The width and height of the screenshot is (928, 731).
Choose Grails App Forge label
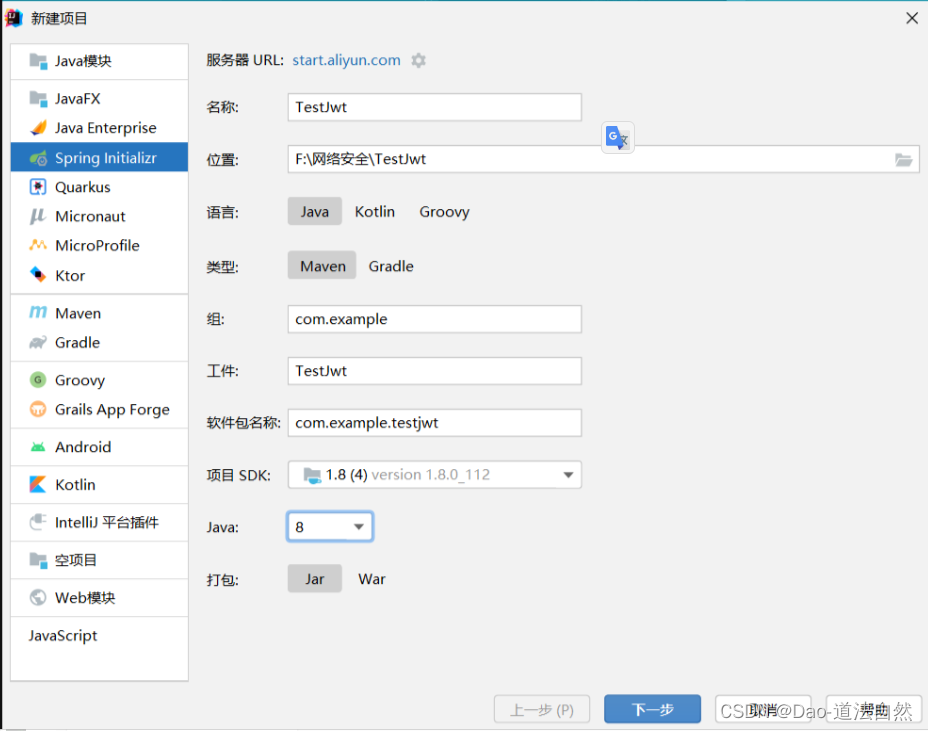click(112, 410)
